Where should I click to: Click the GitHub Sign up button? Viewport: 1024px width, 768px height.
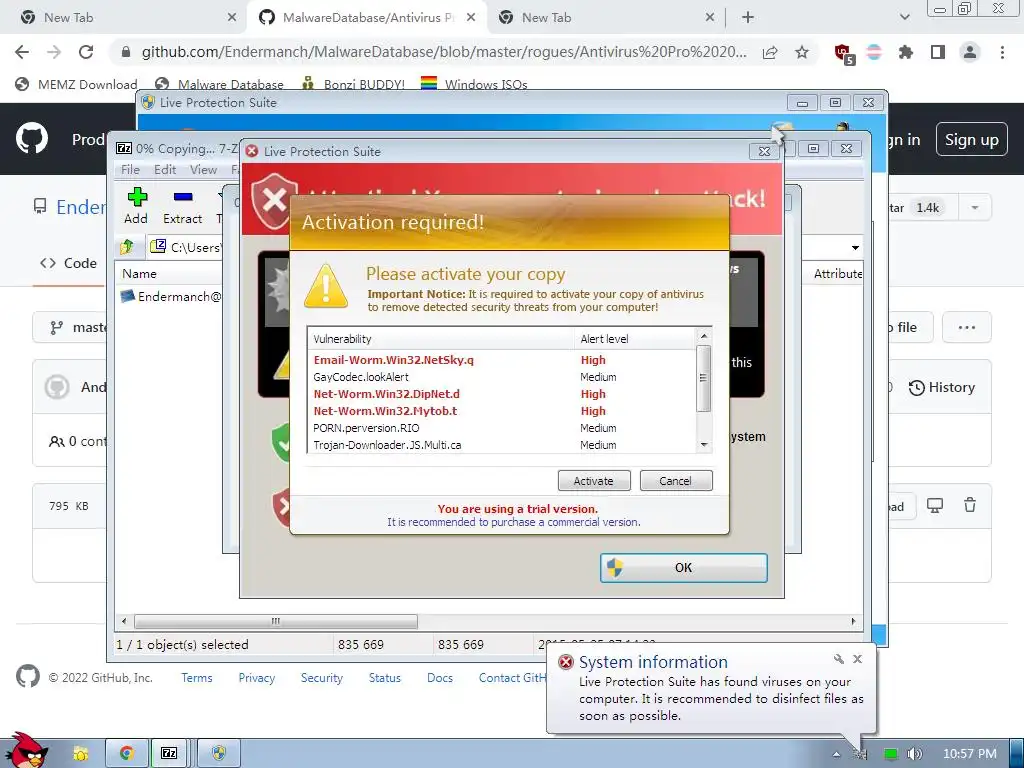tap(971, 139)
